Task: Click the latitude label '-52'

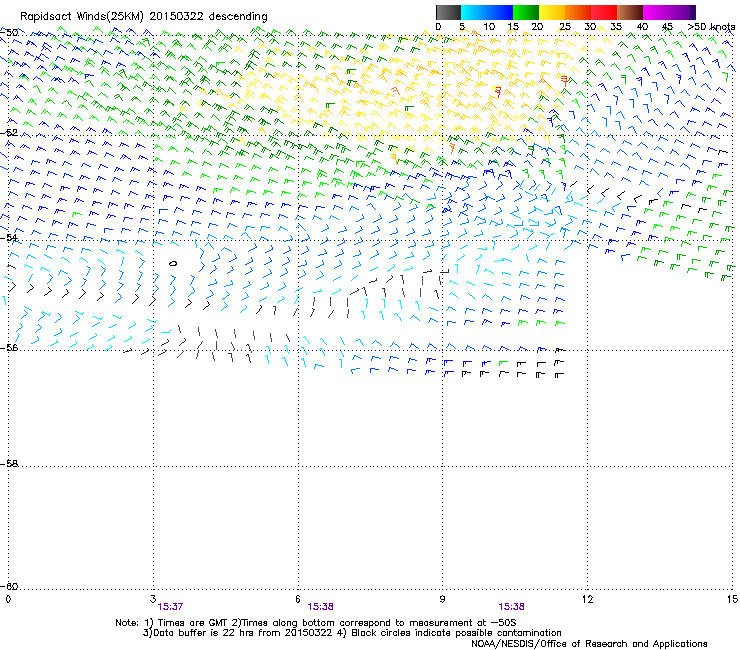Action: (9, 133)
